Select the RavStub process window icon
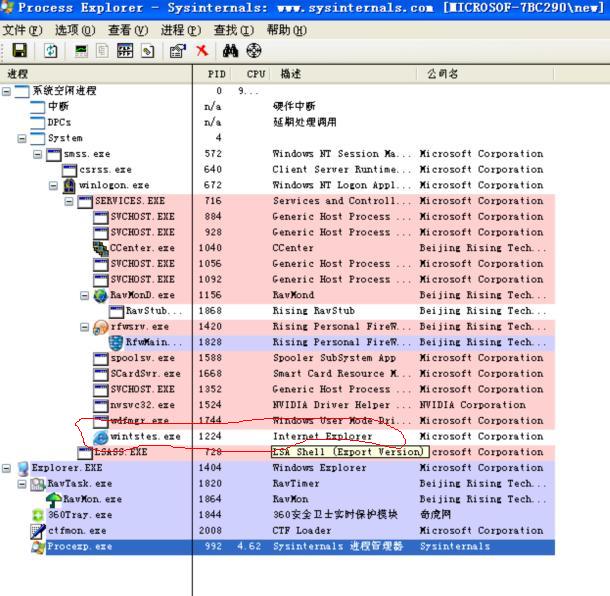The image size is (610, 596). (x=116, y=311)
